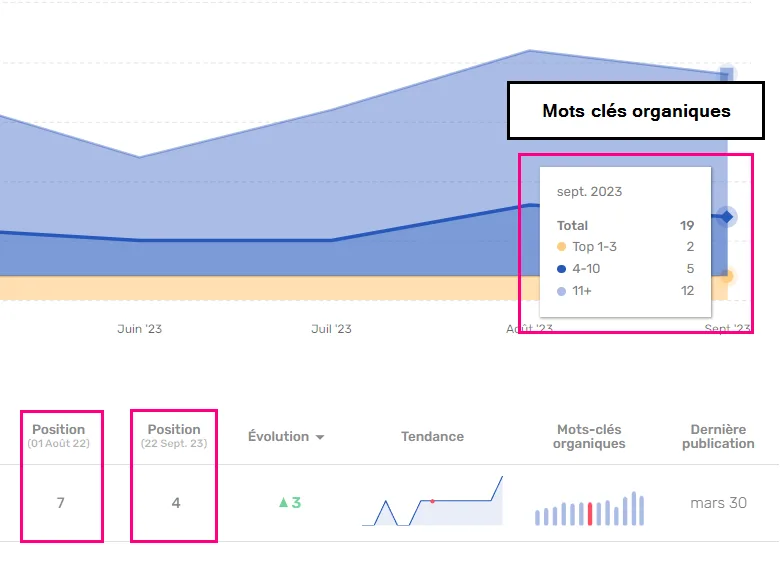
Task: Click the mars 30 publication date
Action: point(718,503)
